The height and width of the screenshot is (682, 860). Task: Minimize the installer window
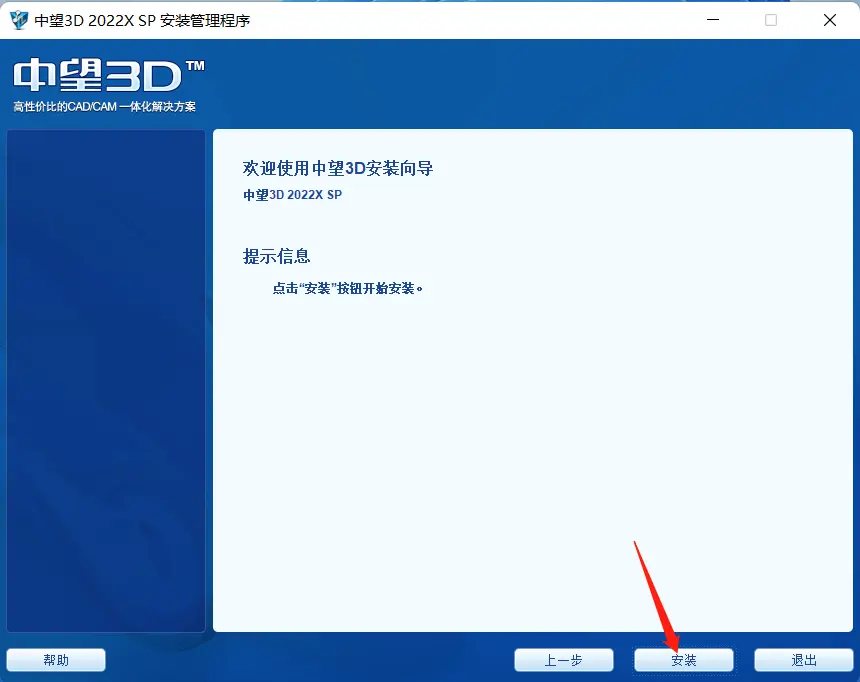click(x=713, y=20)
